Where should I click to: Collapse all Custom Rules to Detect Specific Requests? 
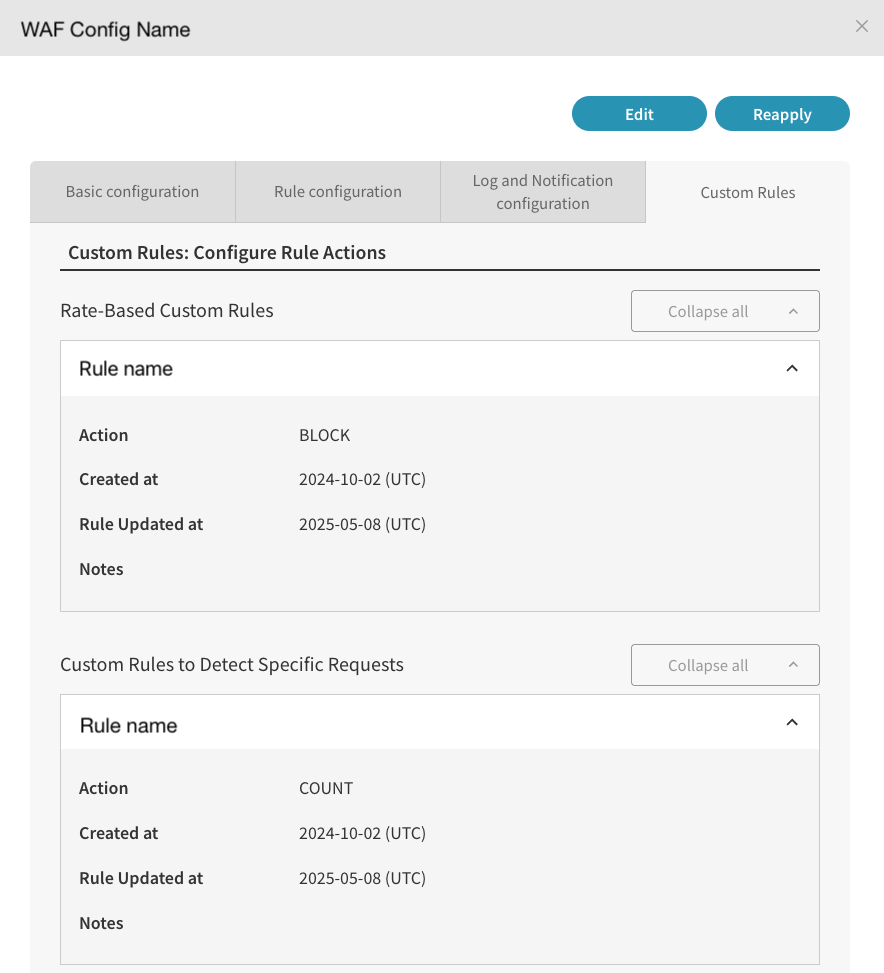pyautogui.click(x=708, y=665)
